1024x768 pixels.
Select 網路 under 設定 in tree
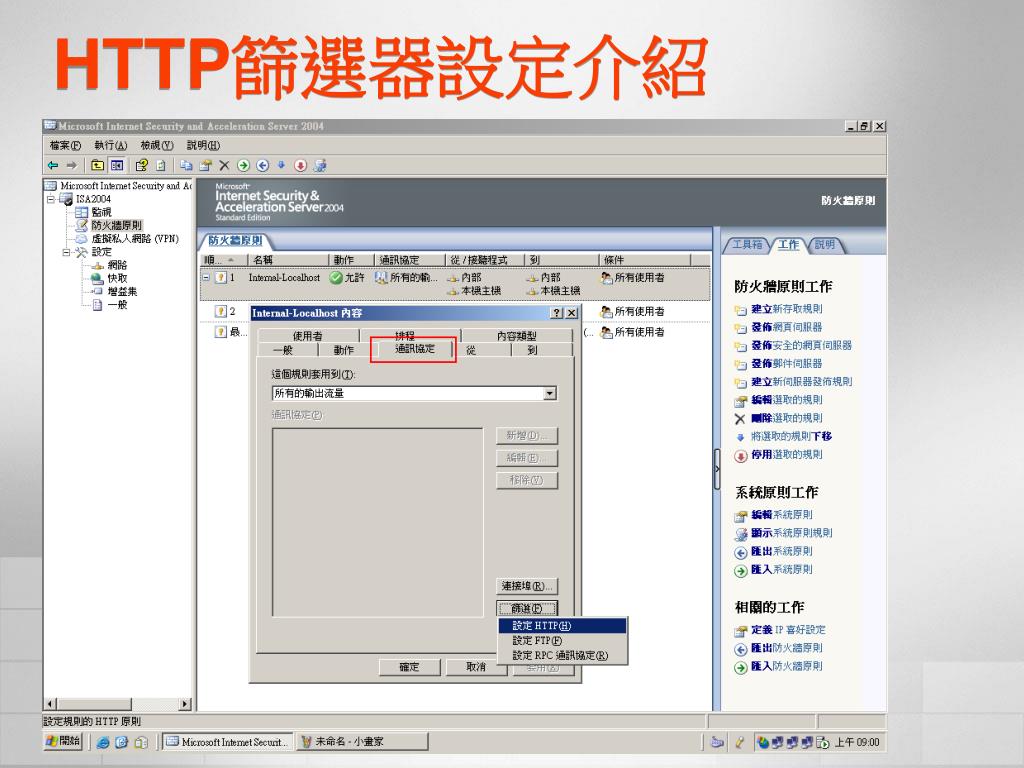tap(118, 265)
